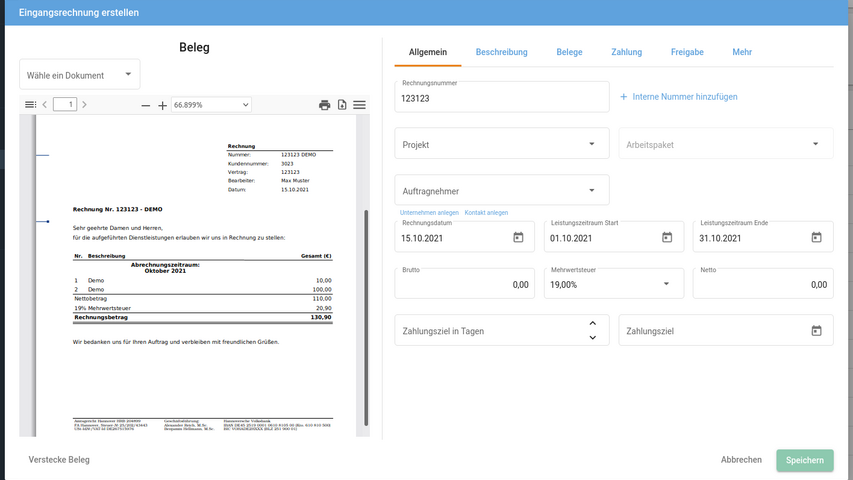
Task: Click the Speichern button
Action: pyautogui.click(x=804, y=460)
